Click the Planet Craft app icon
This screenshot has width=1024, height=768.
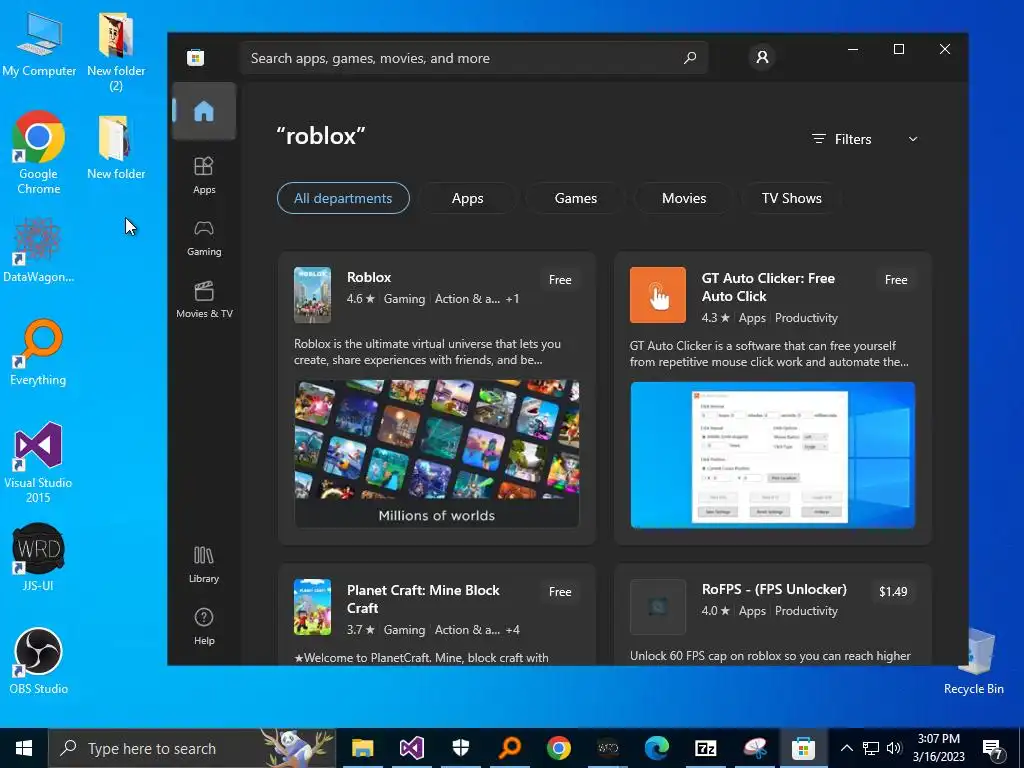coord(312,607)
